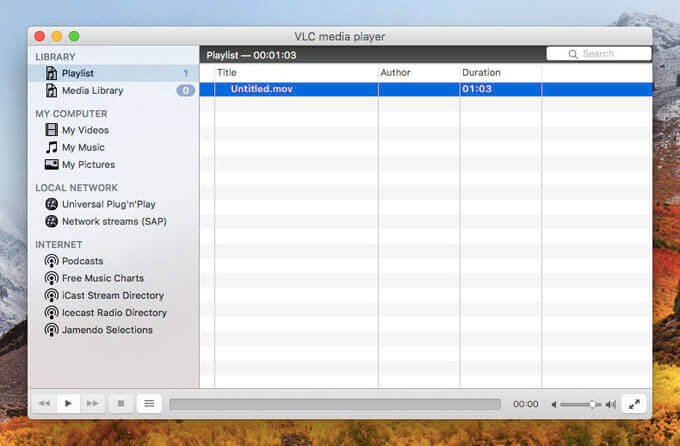
Task: Sort by the Author column header
Action: pyautogui.click(x=419, y=72)
